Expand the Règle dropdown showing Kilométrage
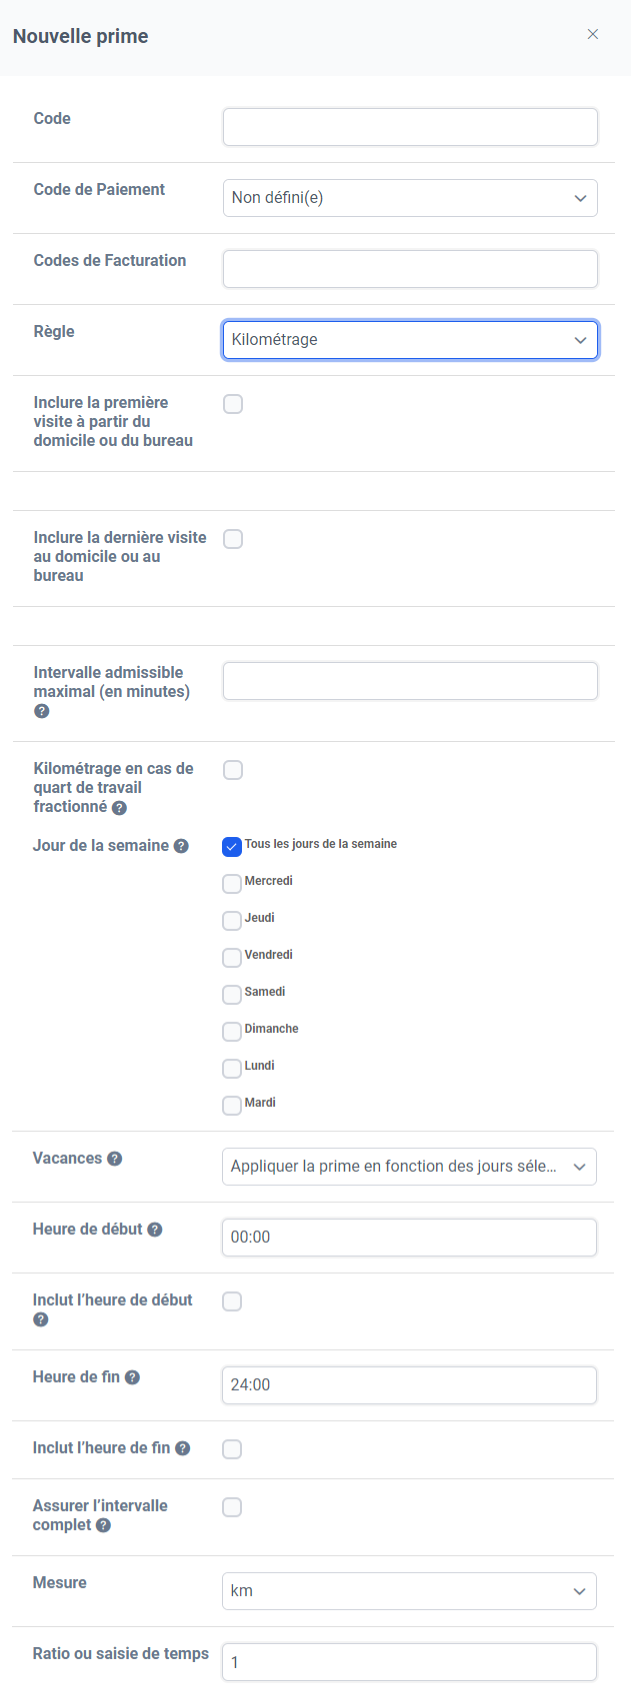Viewport: 631px width, 1691px height. point(410,340)
